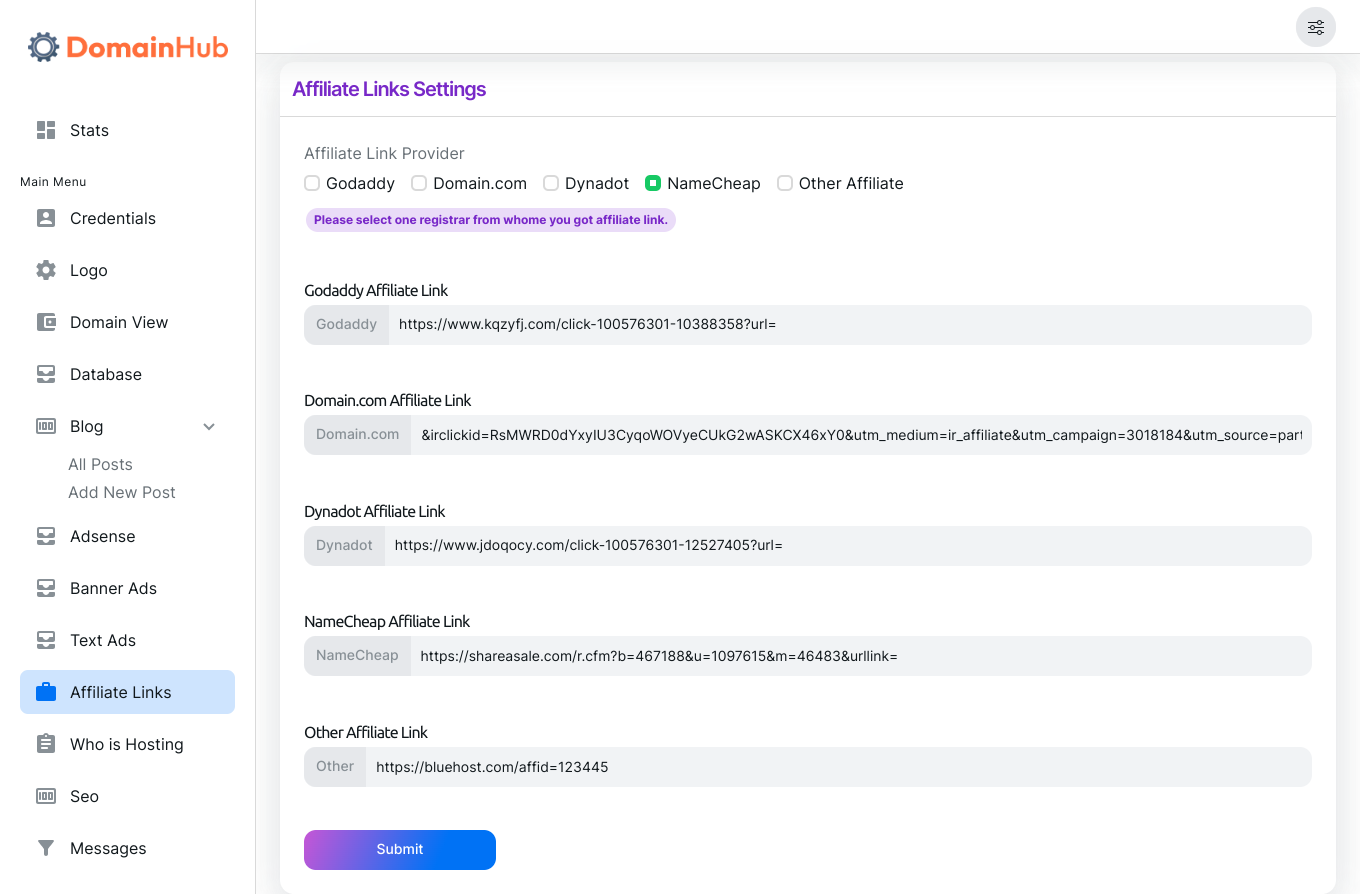Open Logo menu label
Image resolution: width=1360 pixels, height=894 pixels.
tap(88, 270)
